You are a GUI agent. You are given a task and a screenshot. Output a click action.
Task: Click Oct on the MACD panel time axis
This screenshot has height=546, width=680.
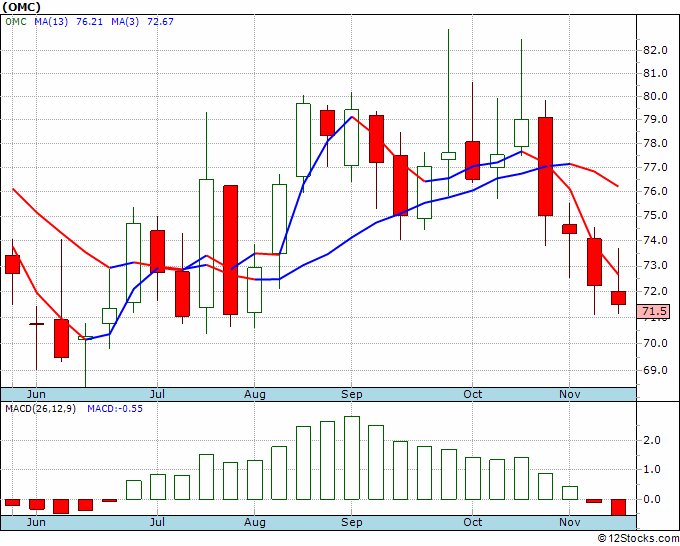point(472,522)
